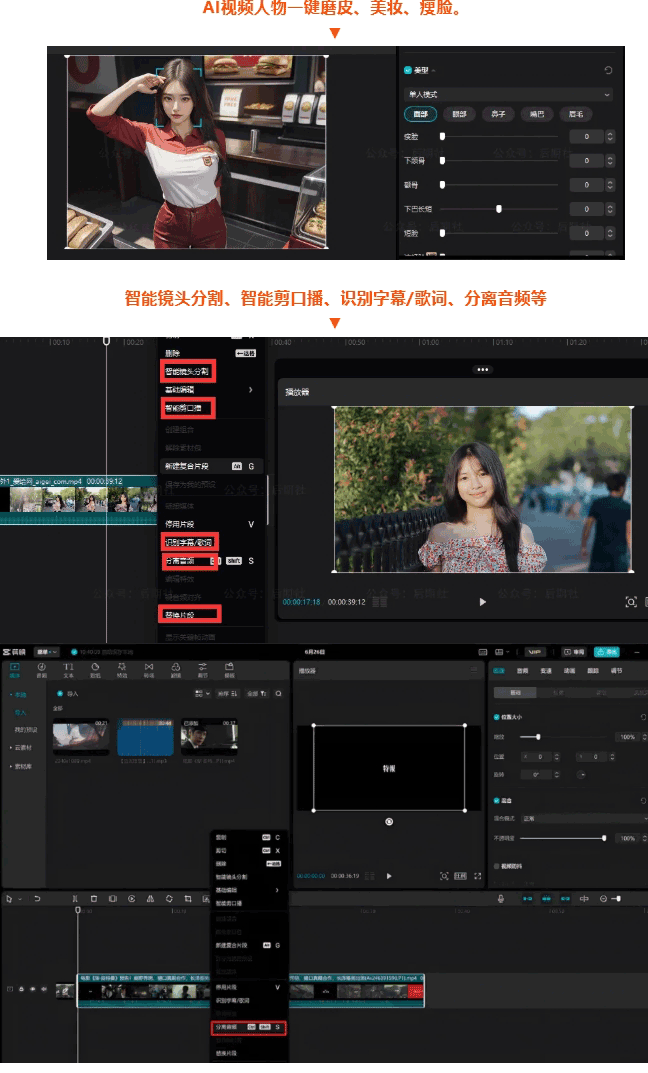Click the undo arrow in the timeline toolbar

click(38, 899)
